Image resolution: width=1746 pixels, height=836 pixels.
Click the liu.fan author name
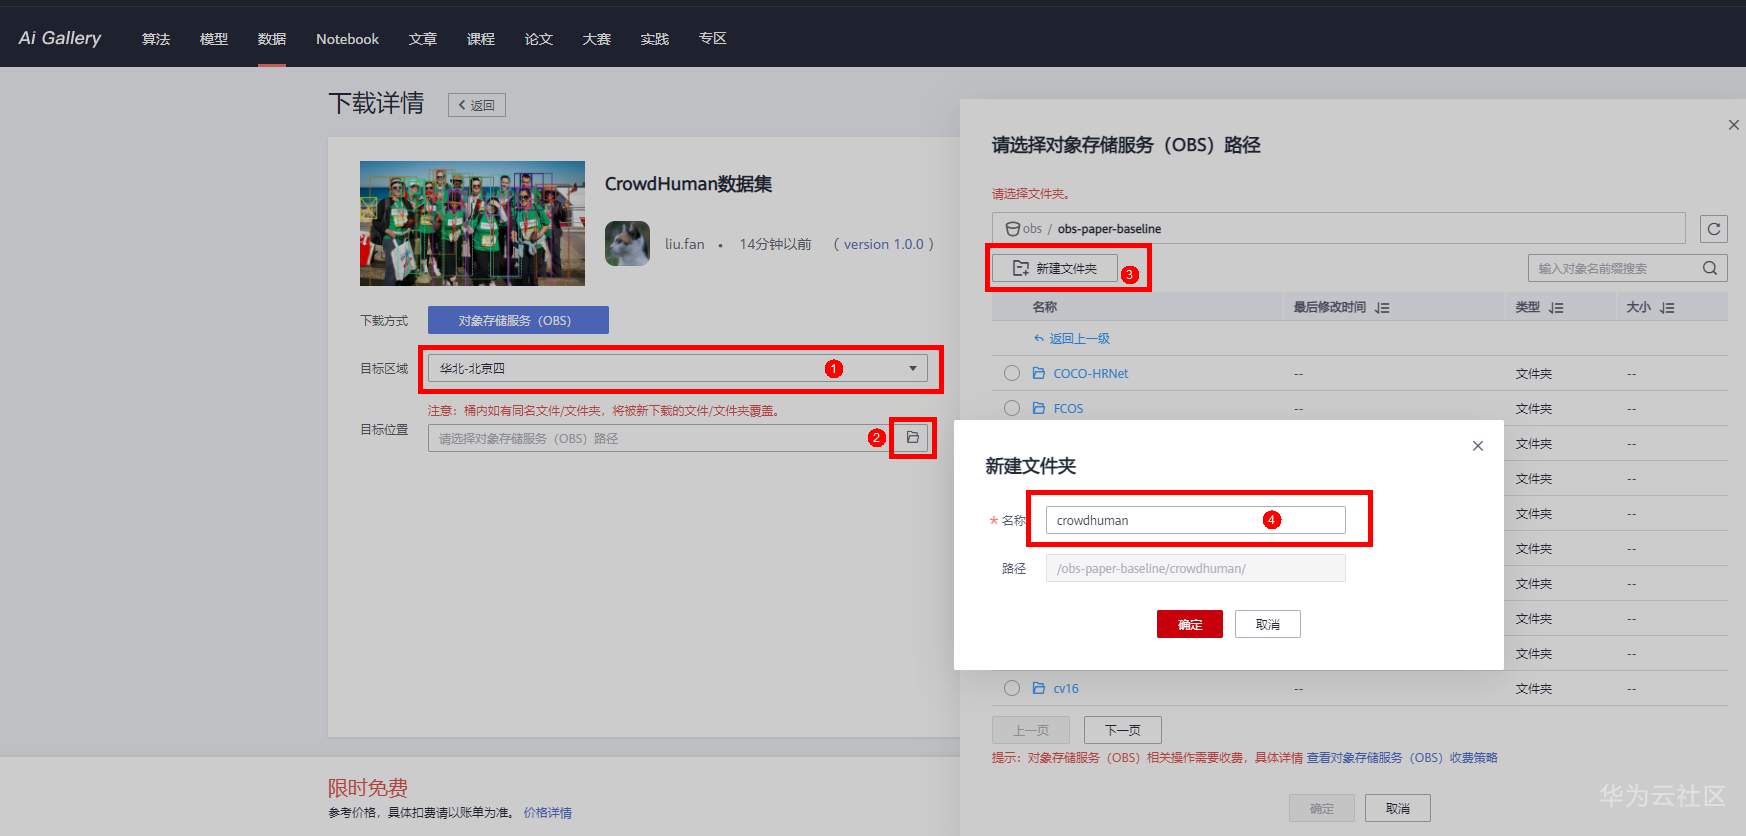click(685, 244)
